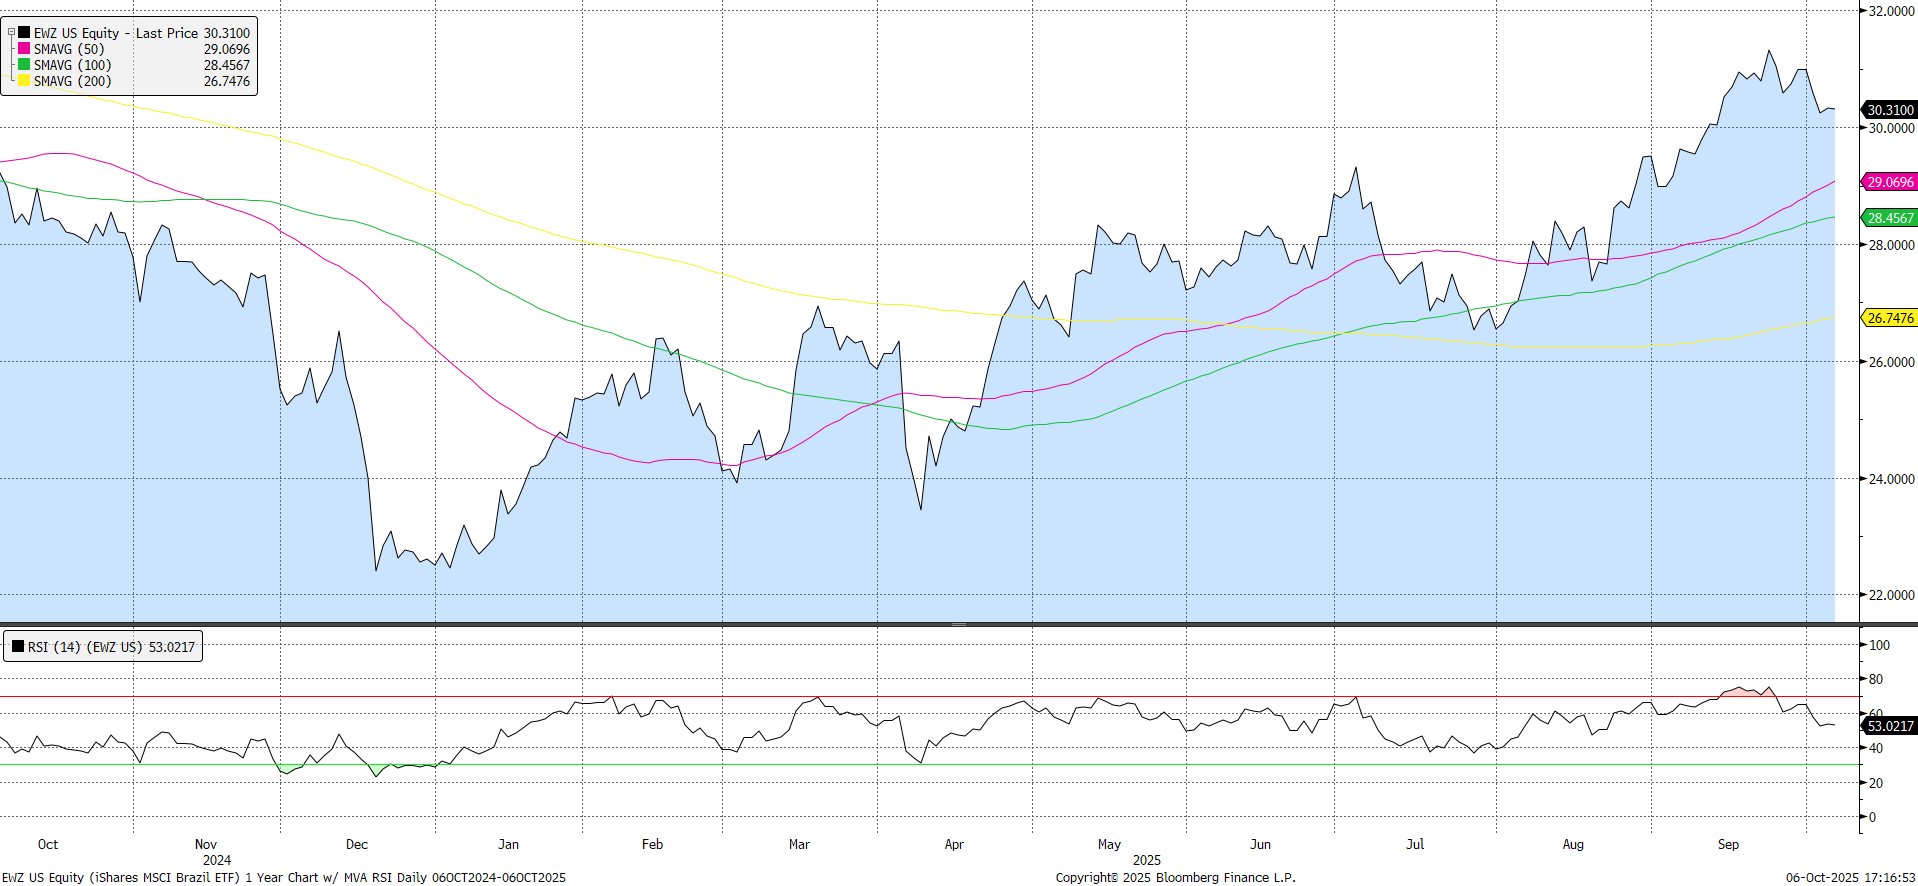Viewport: 1918px width, 886px height.
Task: Click the 26.0000 price axis label
Action: click(1892, 362)
